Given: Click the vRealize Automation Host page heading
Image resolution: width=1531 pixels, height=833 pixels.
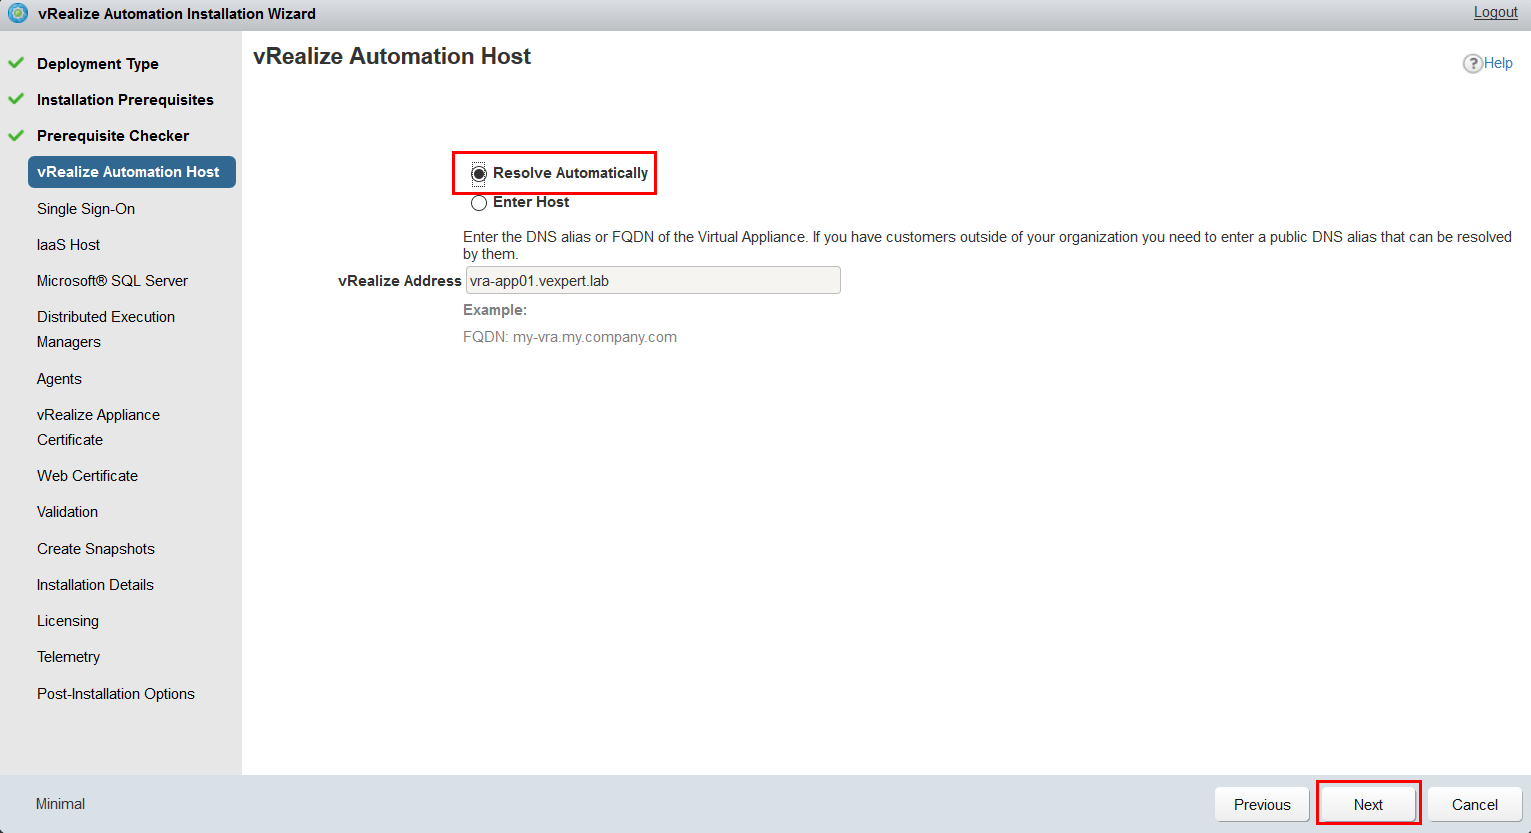Looking at the screenshot, I should tap(392, 57).
